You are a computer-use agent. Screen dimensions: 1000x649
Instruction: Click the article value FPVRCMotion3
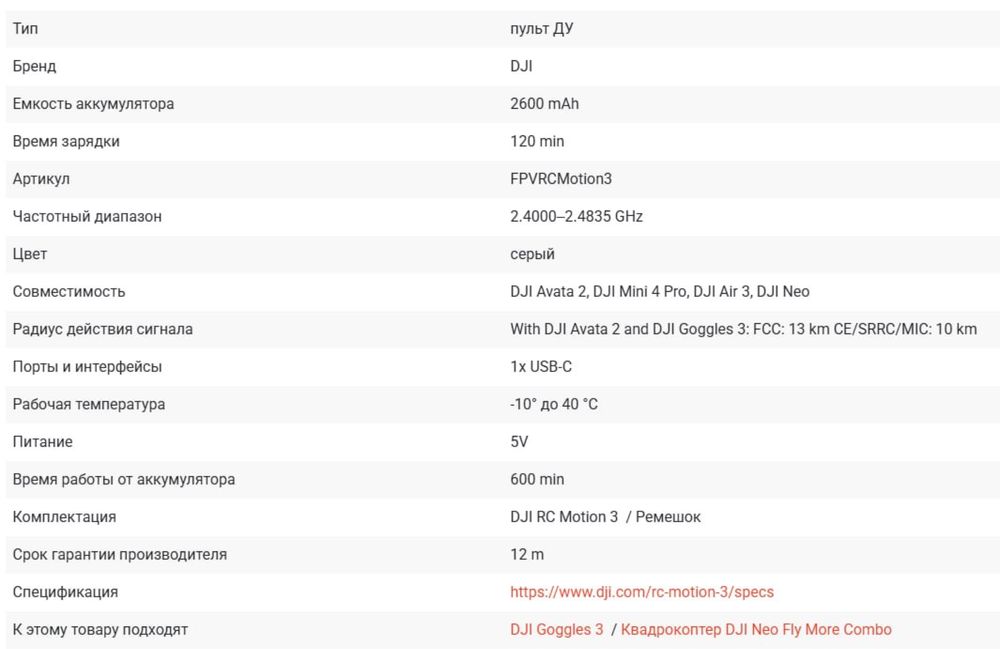(x=560, y=179)
